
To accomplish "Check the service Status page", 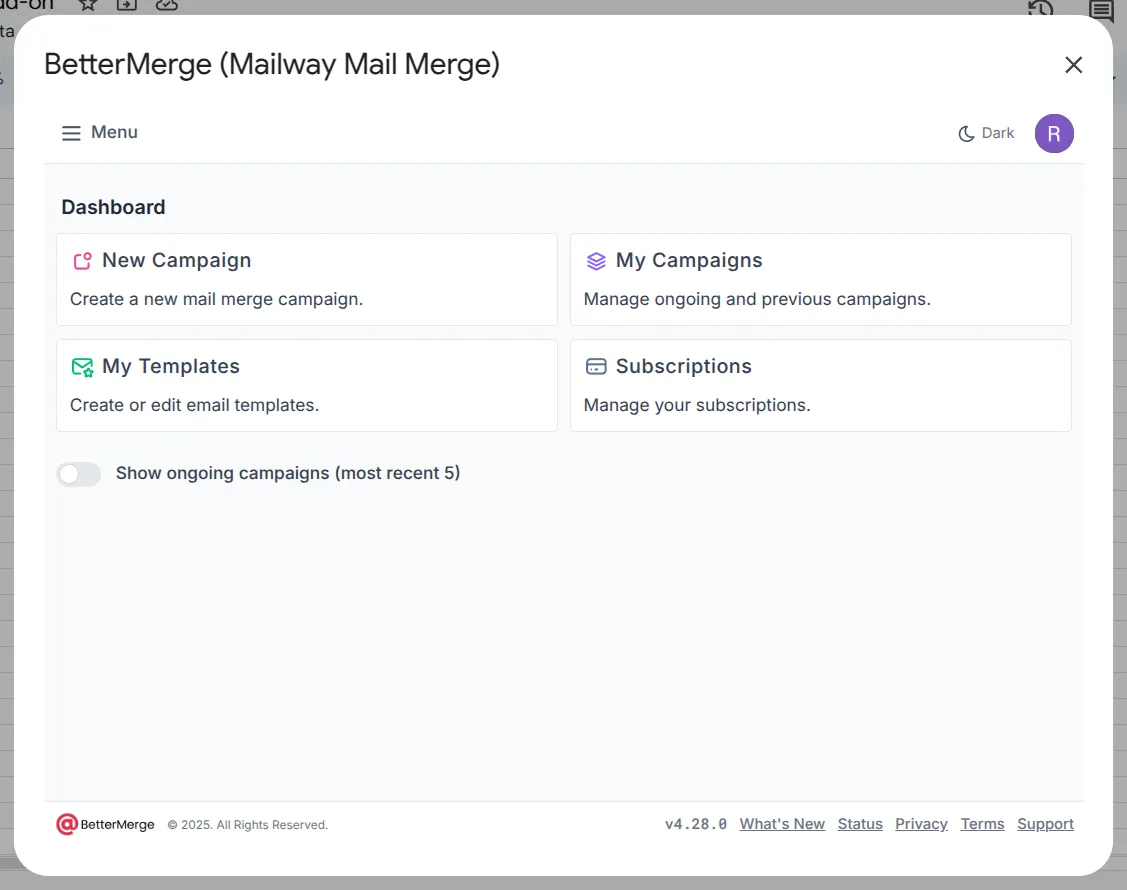I will click(860, 823).
